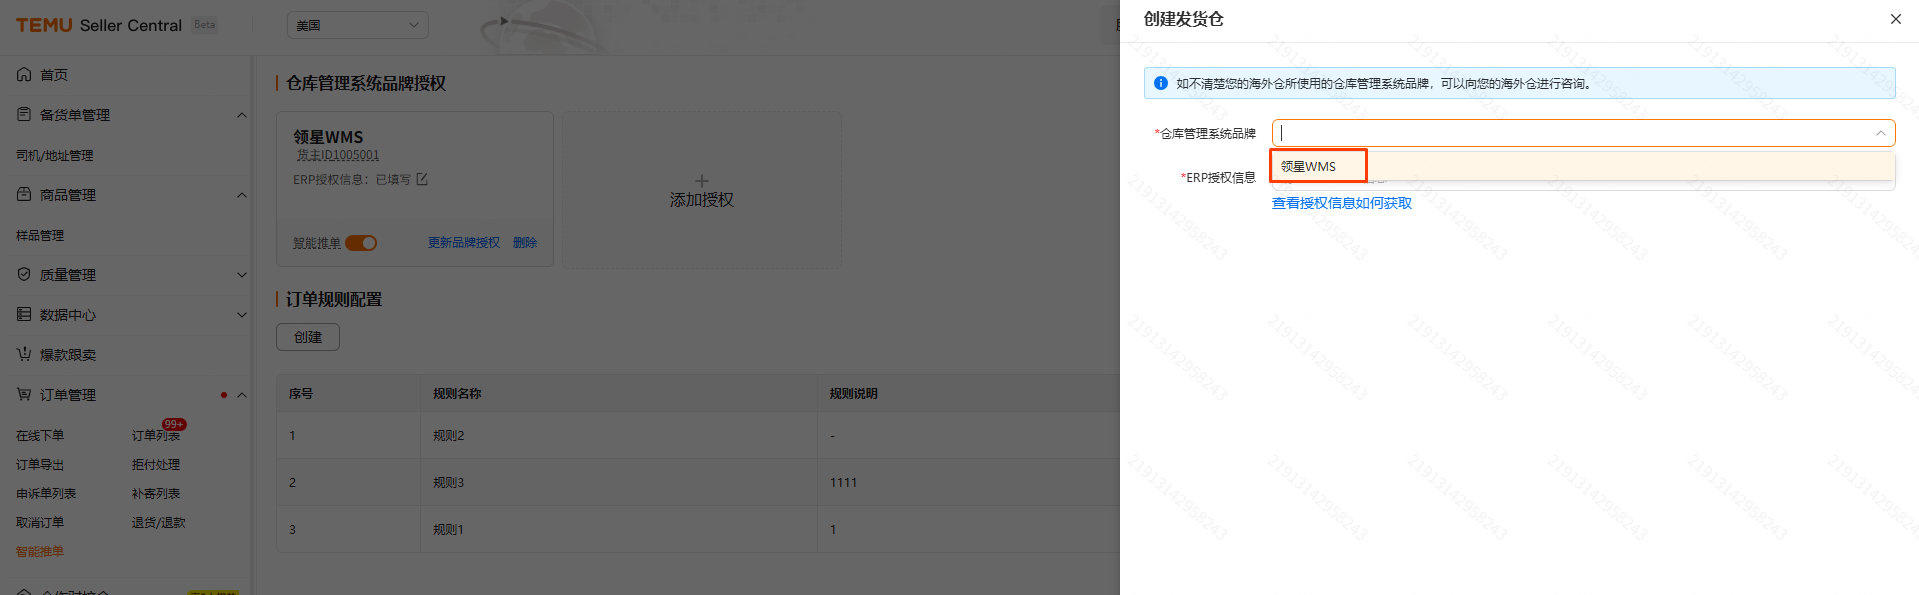Expand the 质量管理 chevron
This screenshot has height=595, width=1919.
click(241, 275)
